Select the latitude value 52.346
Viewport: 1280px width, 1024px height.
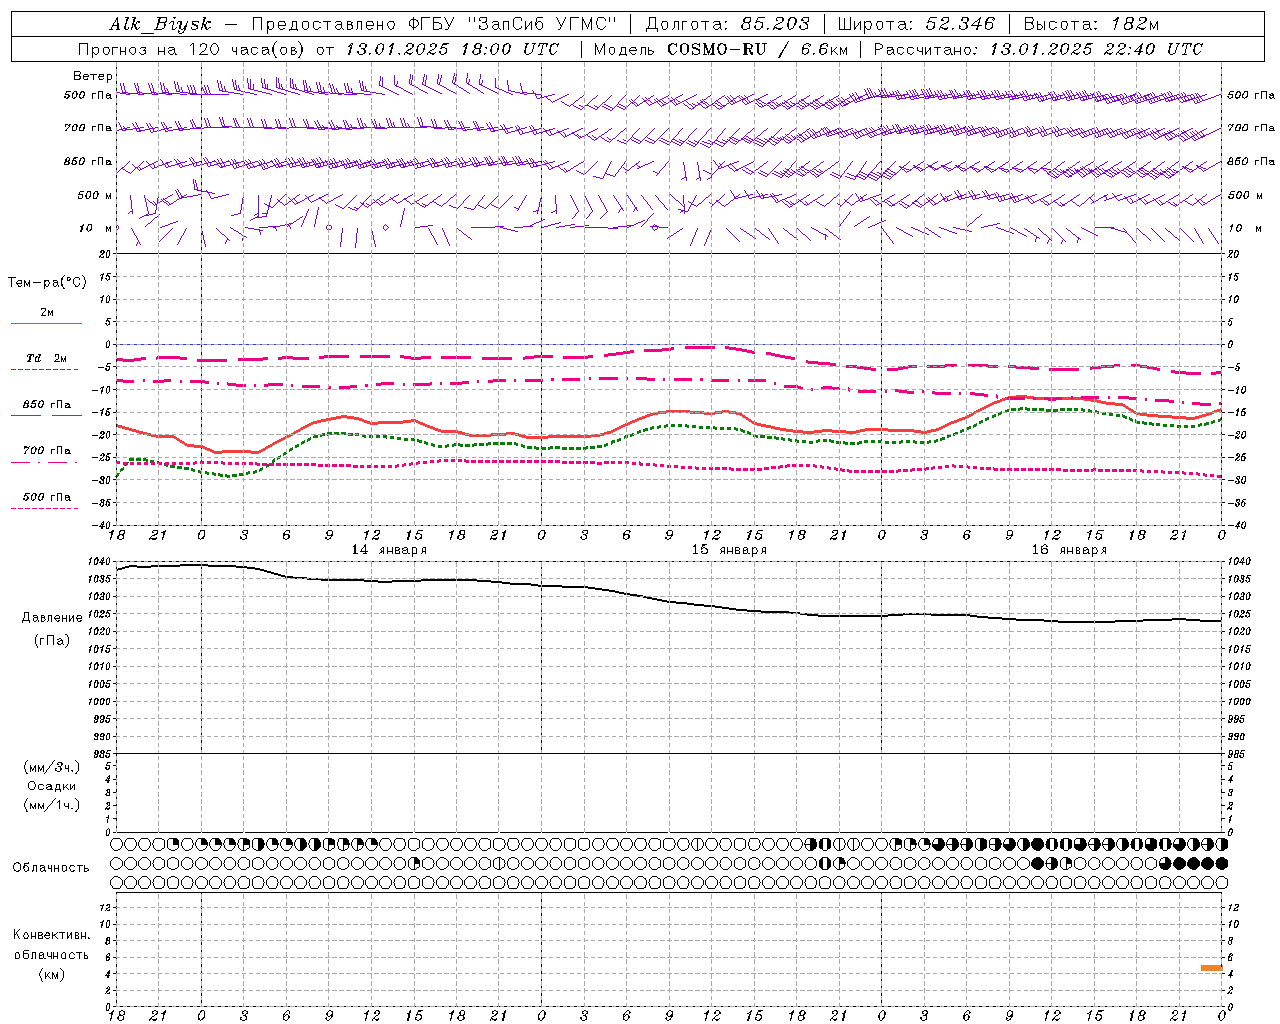(x=960, y=25)
